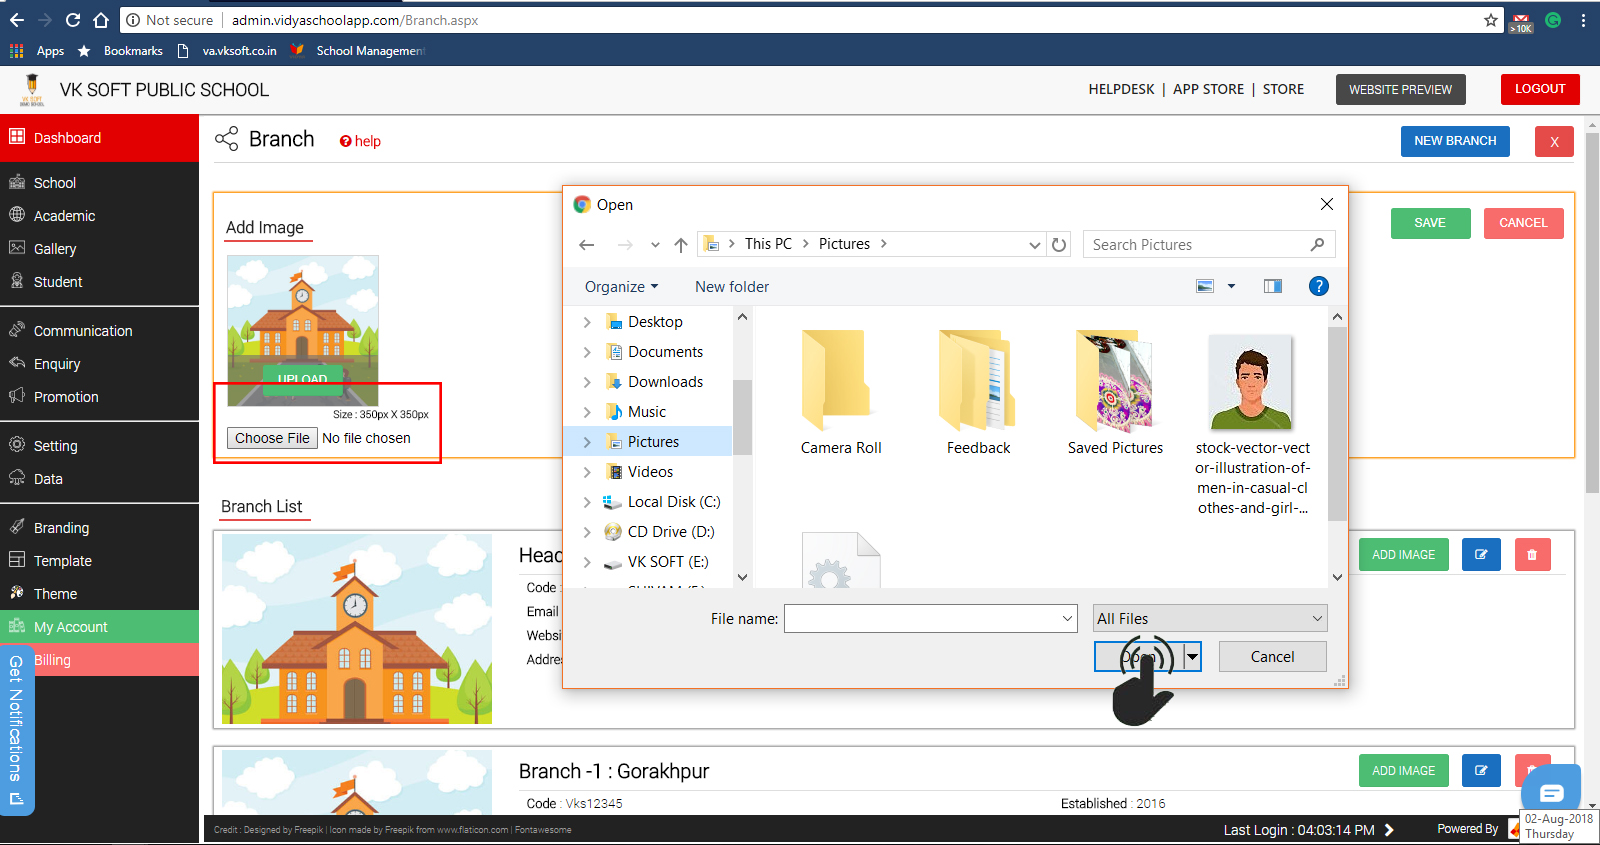Open the blue Help question icon
Viewport: 1600px width, 845px height.
click(x=1319, y=287)
